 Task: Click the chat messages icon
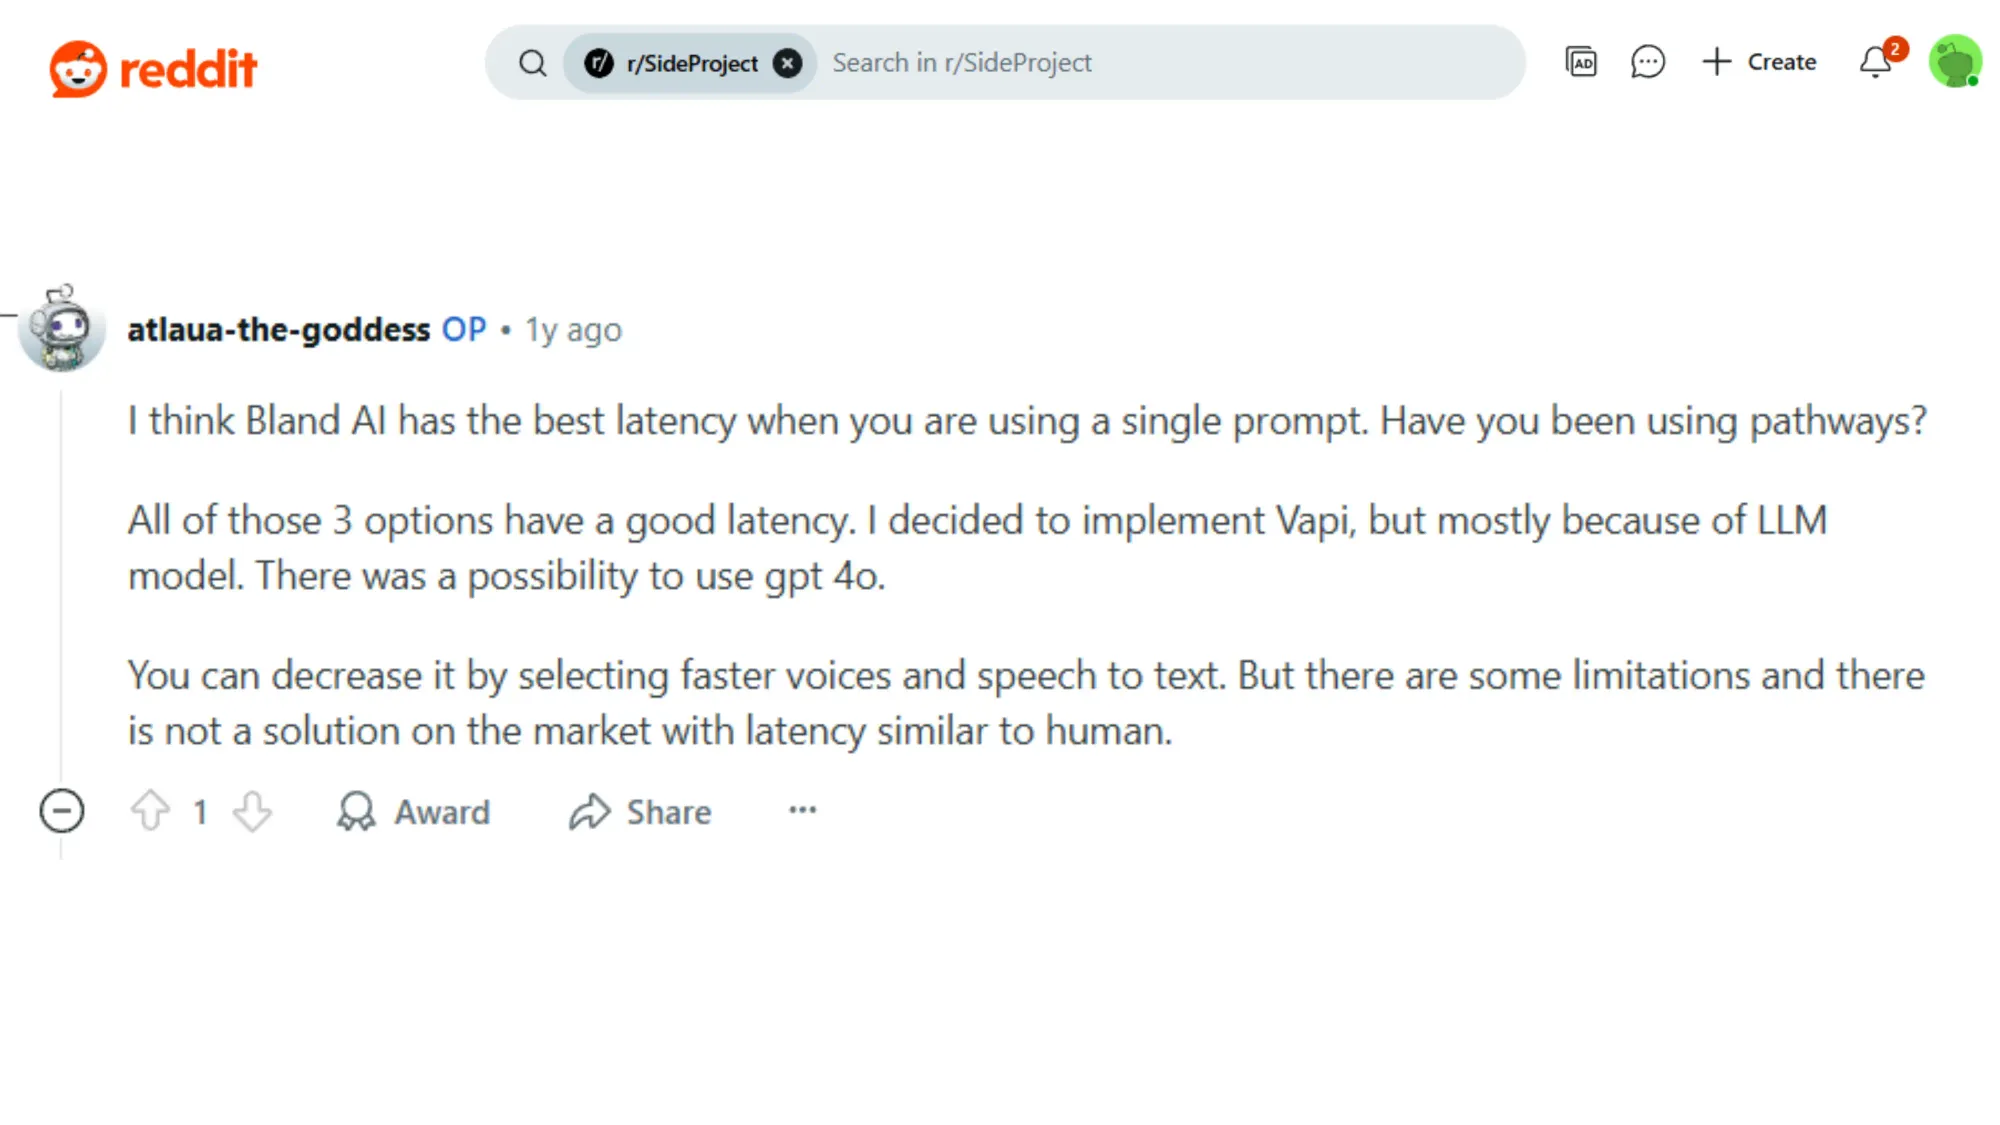(x=1647, y=62)
